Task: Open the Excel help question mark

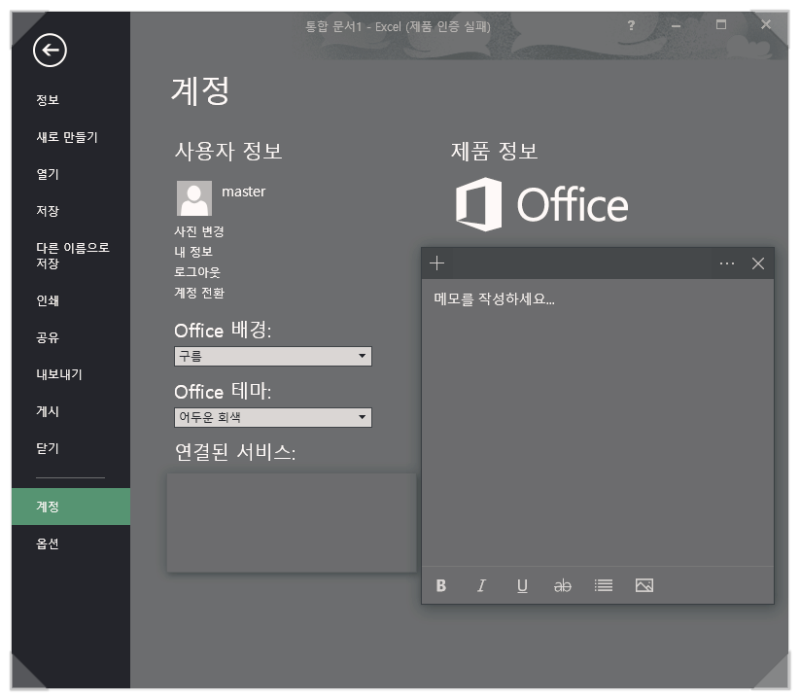Action: pyautogui.click(x=631, y=25)
